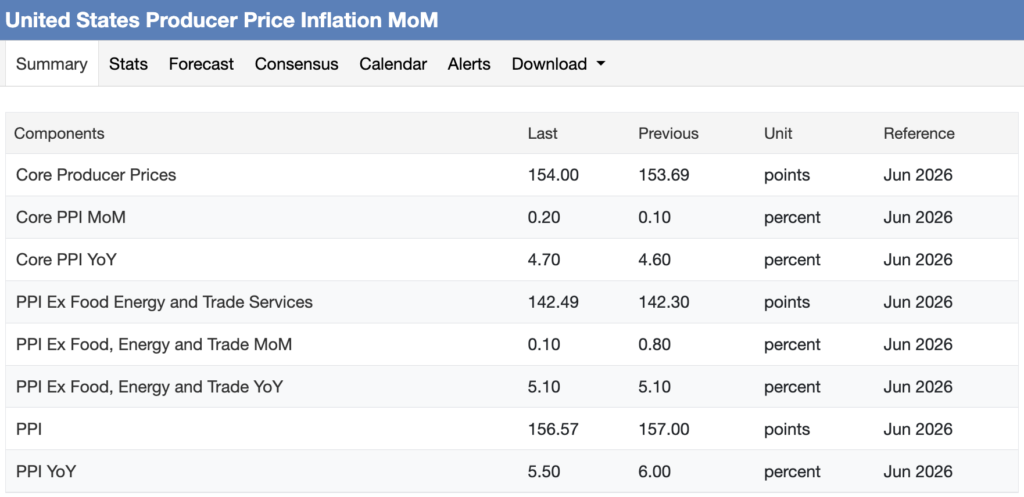Screen dimensions: 1024x497
Task: View the Consensus tab
Action: [x=296, y=64]
